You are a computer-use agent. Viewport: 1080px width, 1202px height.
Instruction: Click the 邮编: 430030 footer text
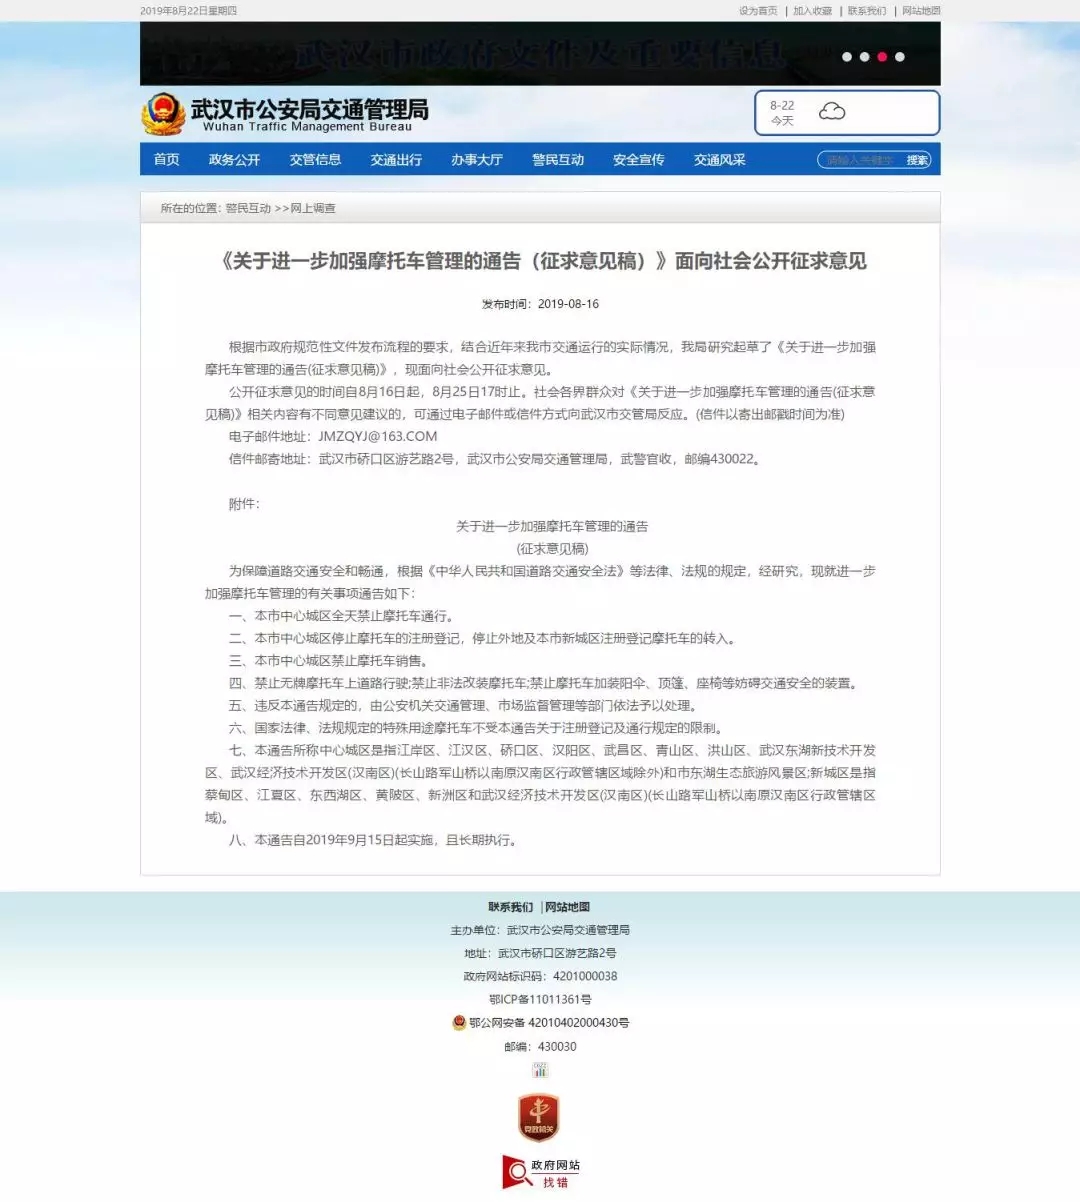[540, 1047]
